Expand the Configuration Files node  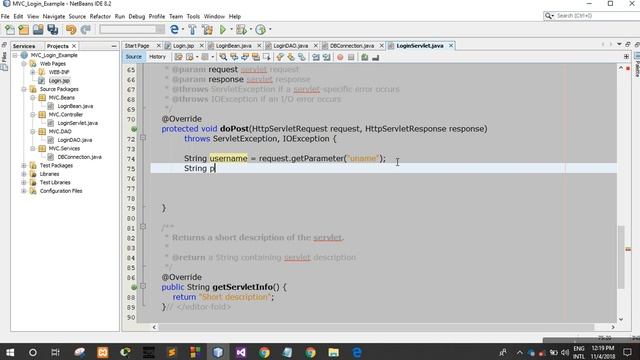(24, 191)
